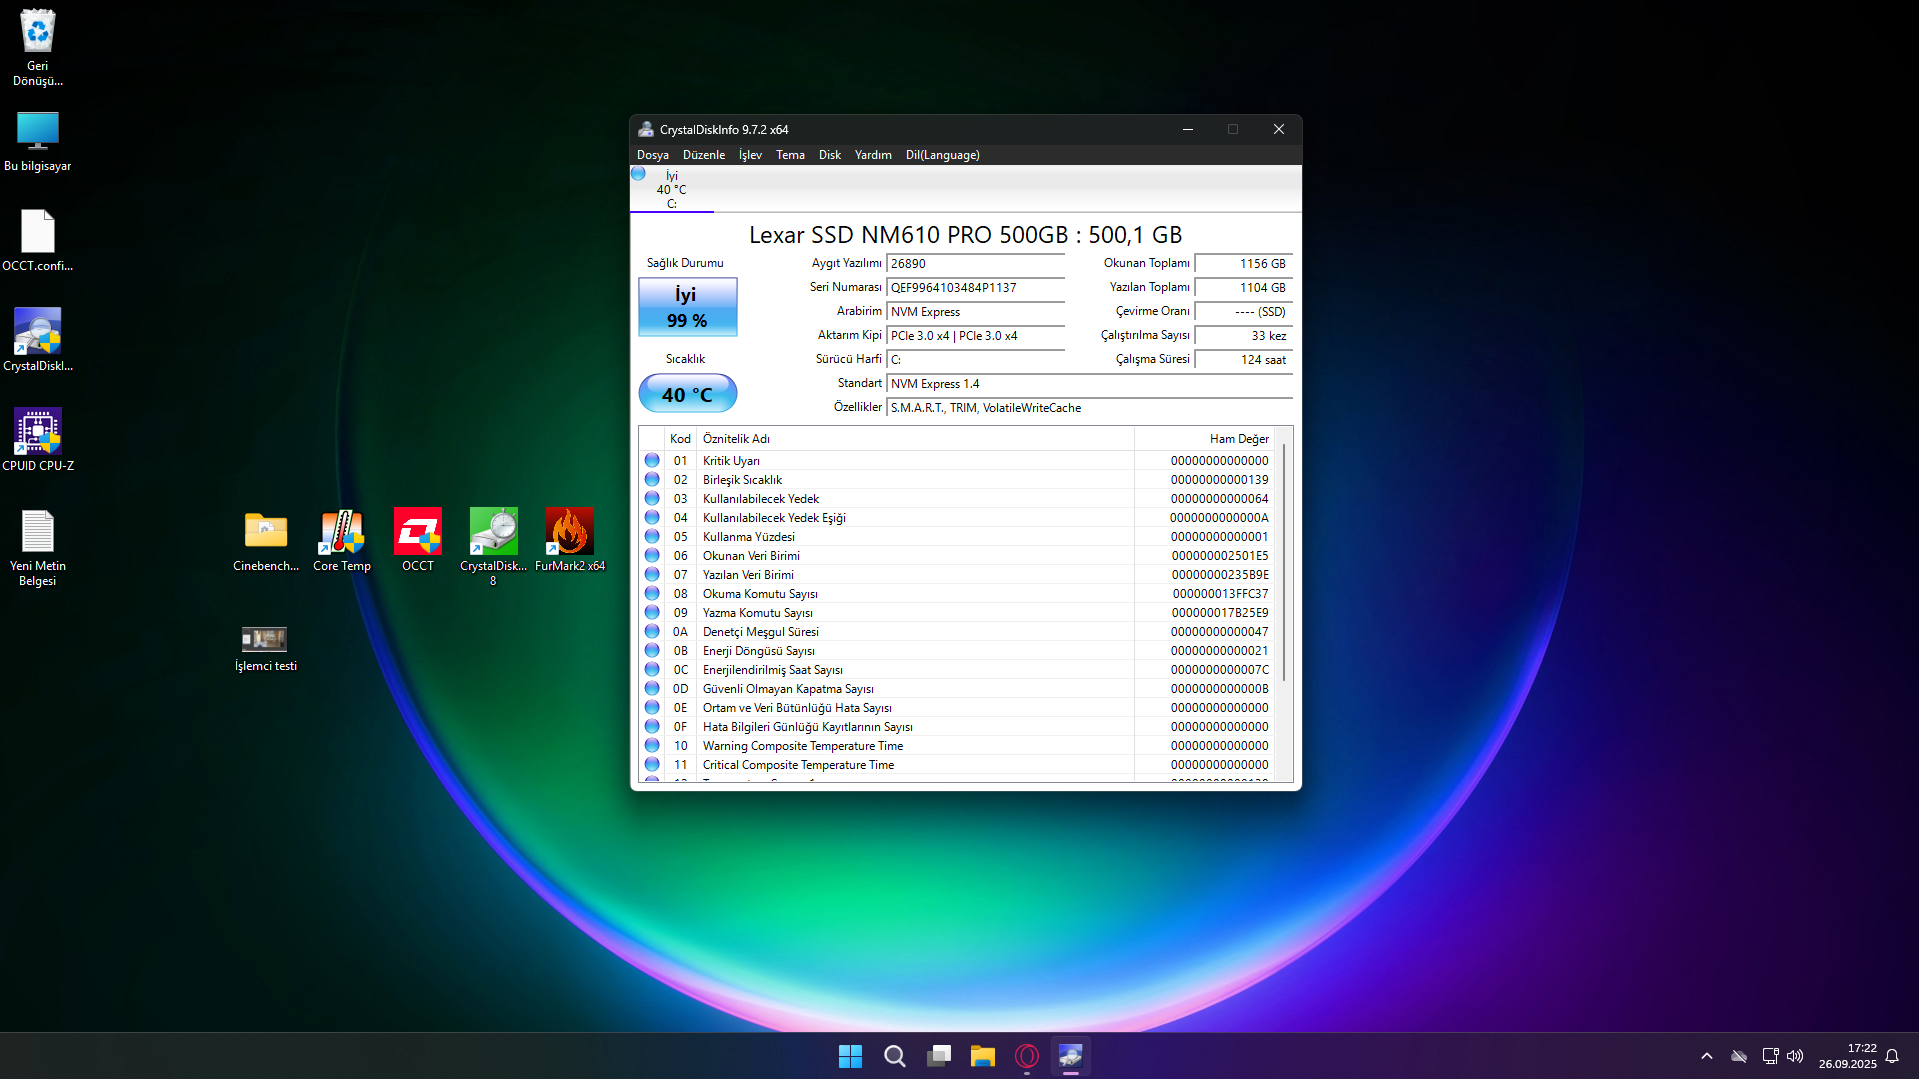
Task: Select the Bu bilgisayar desktop icon
Action: click(x=38, y=141)
